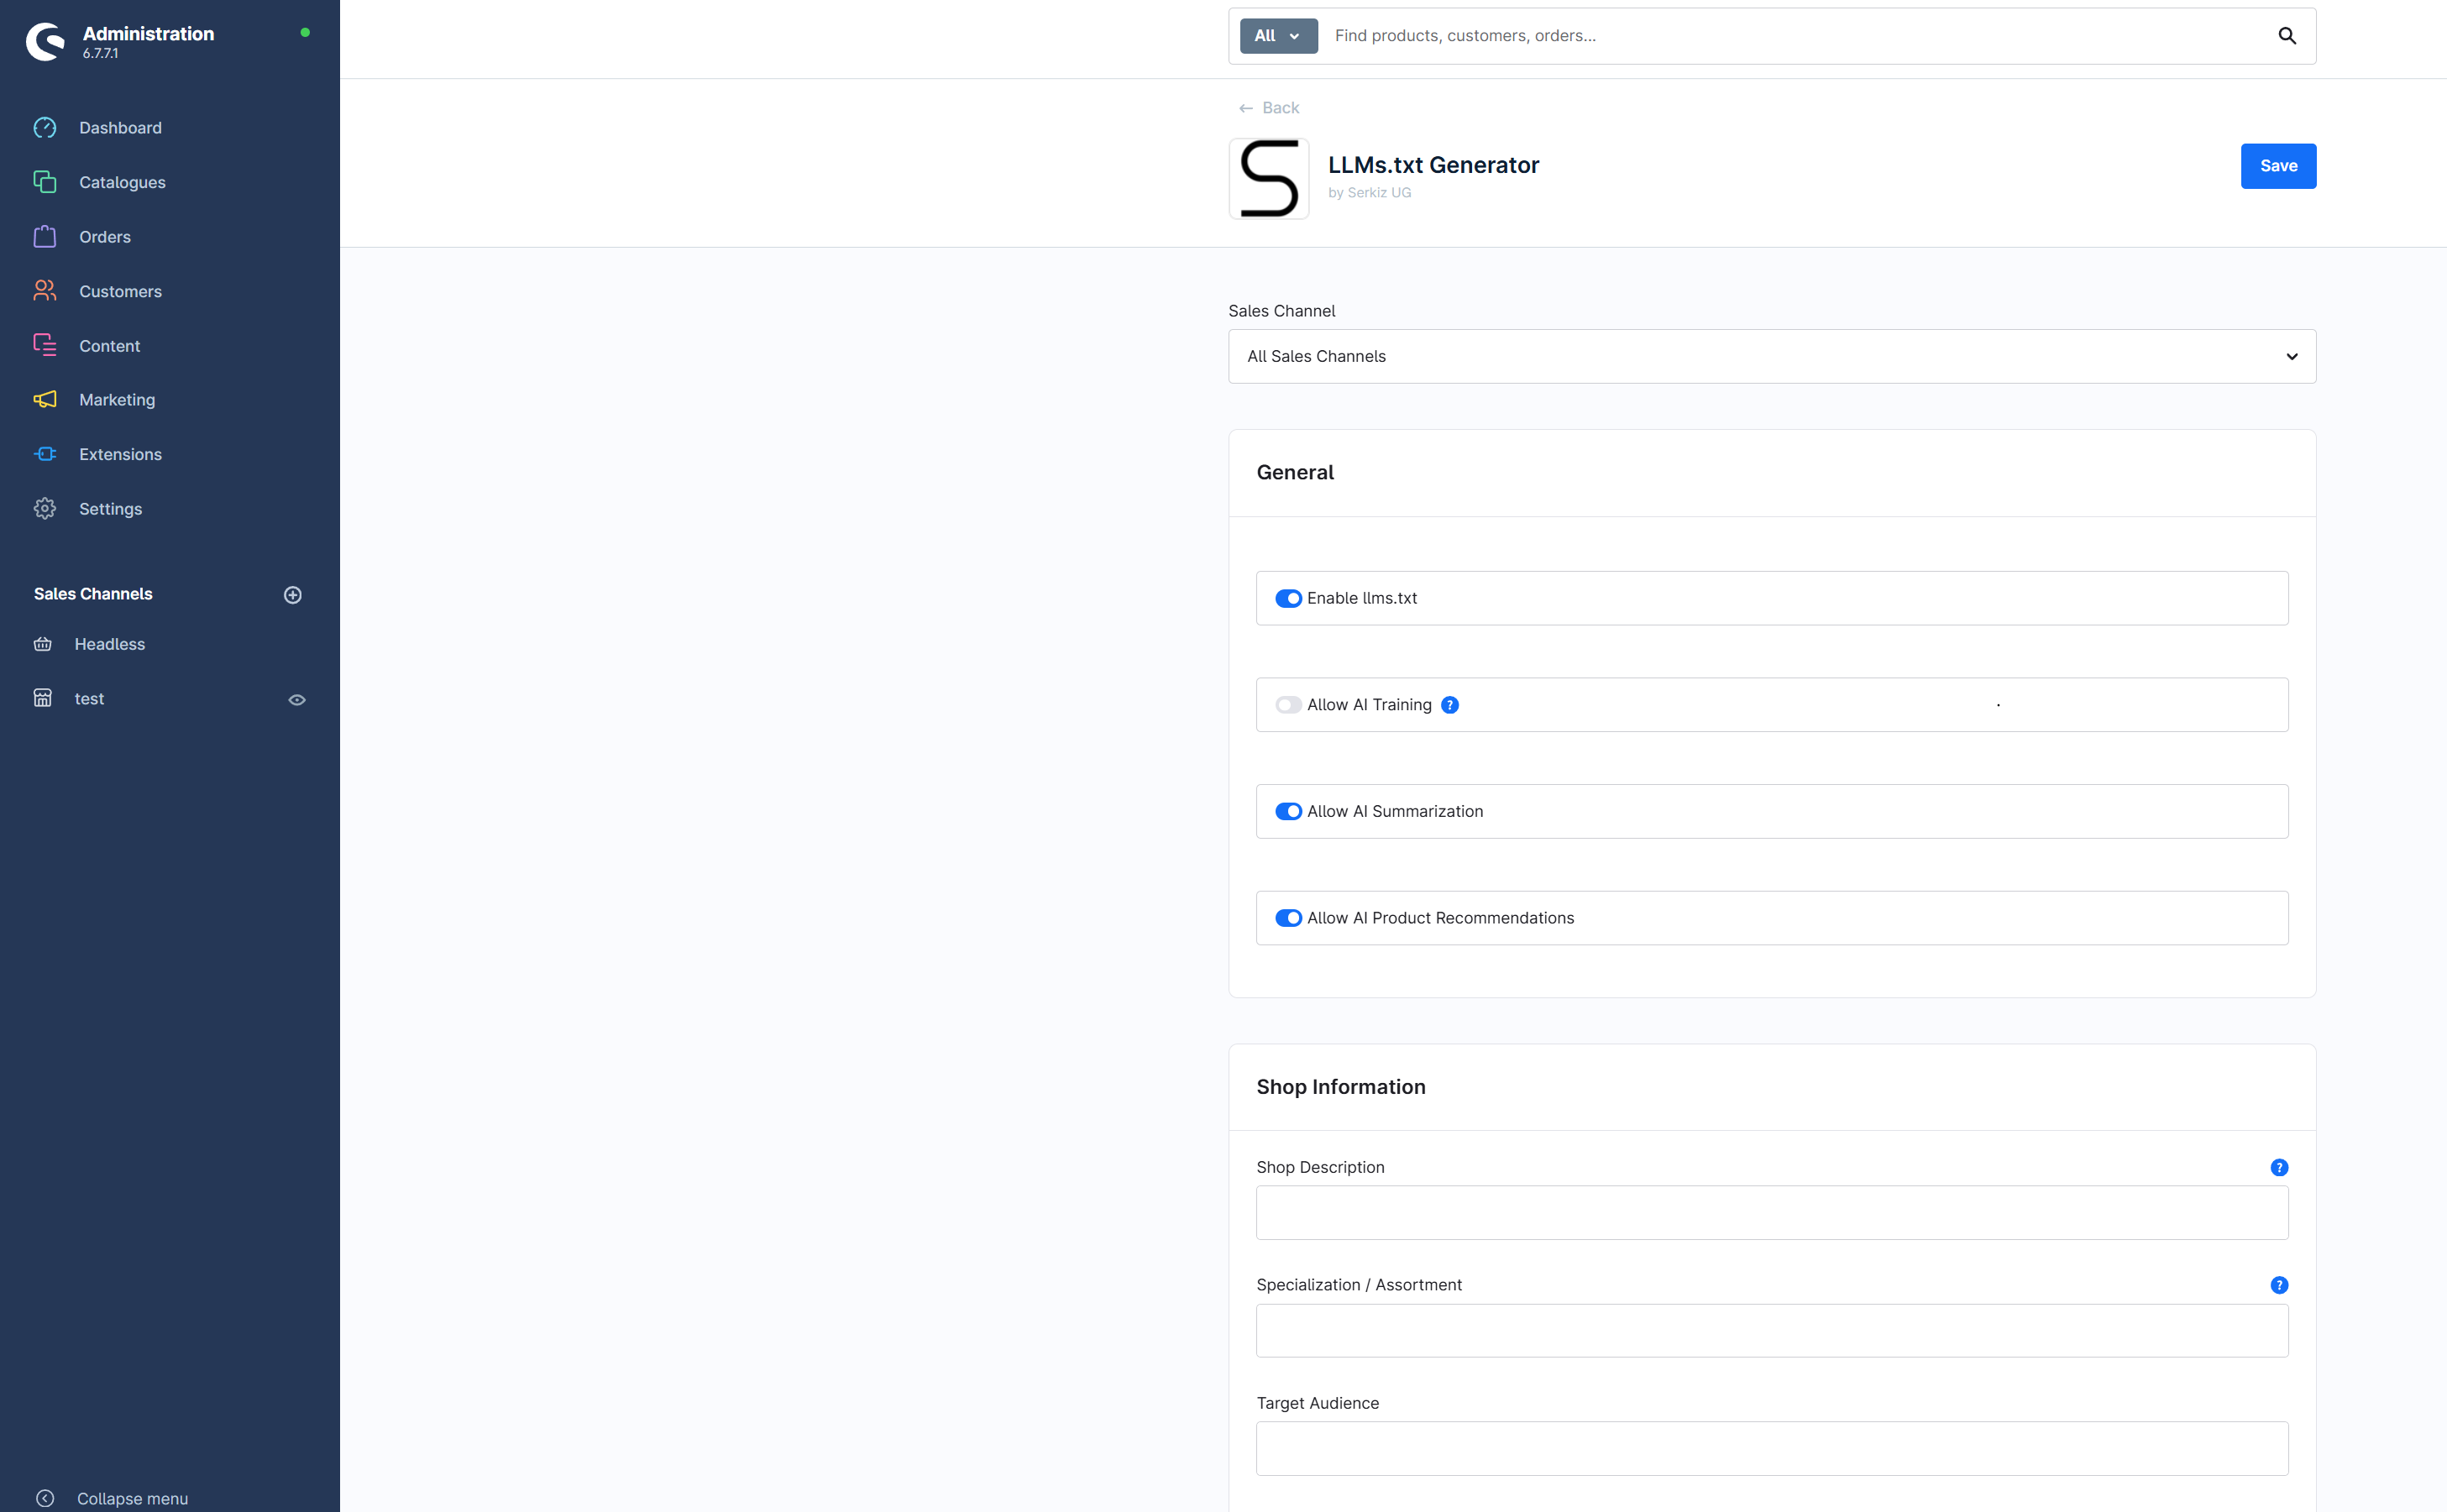
Task: Disable the Enable llms.txt toggle
Action: tap(1288, 599)
